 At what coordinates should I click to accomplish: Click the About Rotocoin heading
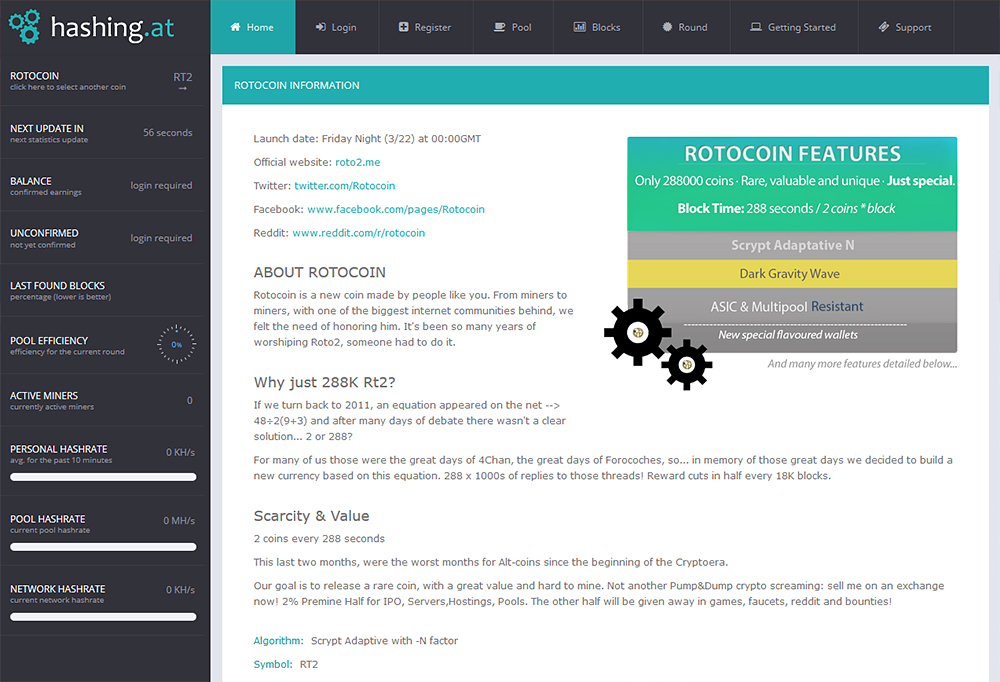point(320,272)
